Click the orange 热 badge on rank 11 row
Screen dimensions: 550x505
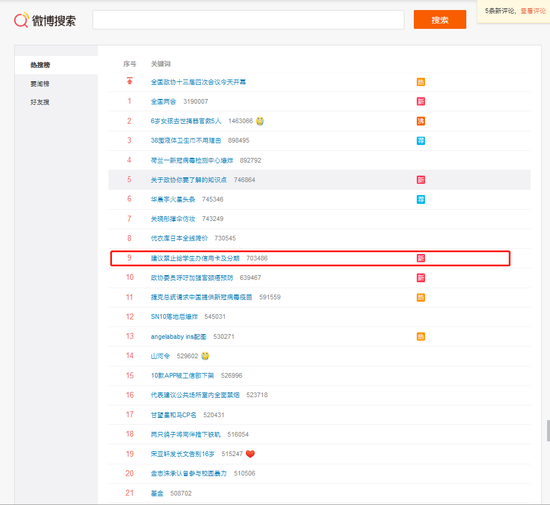421,297
